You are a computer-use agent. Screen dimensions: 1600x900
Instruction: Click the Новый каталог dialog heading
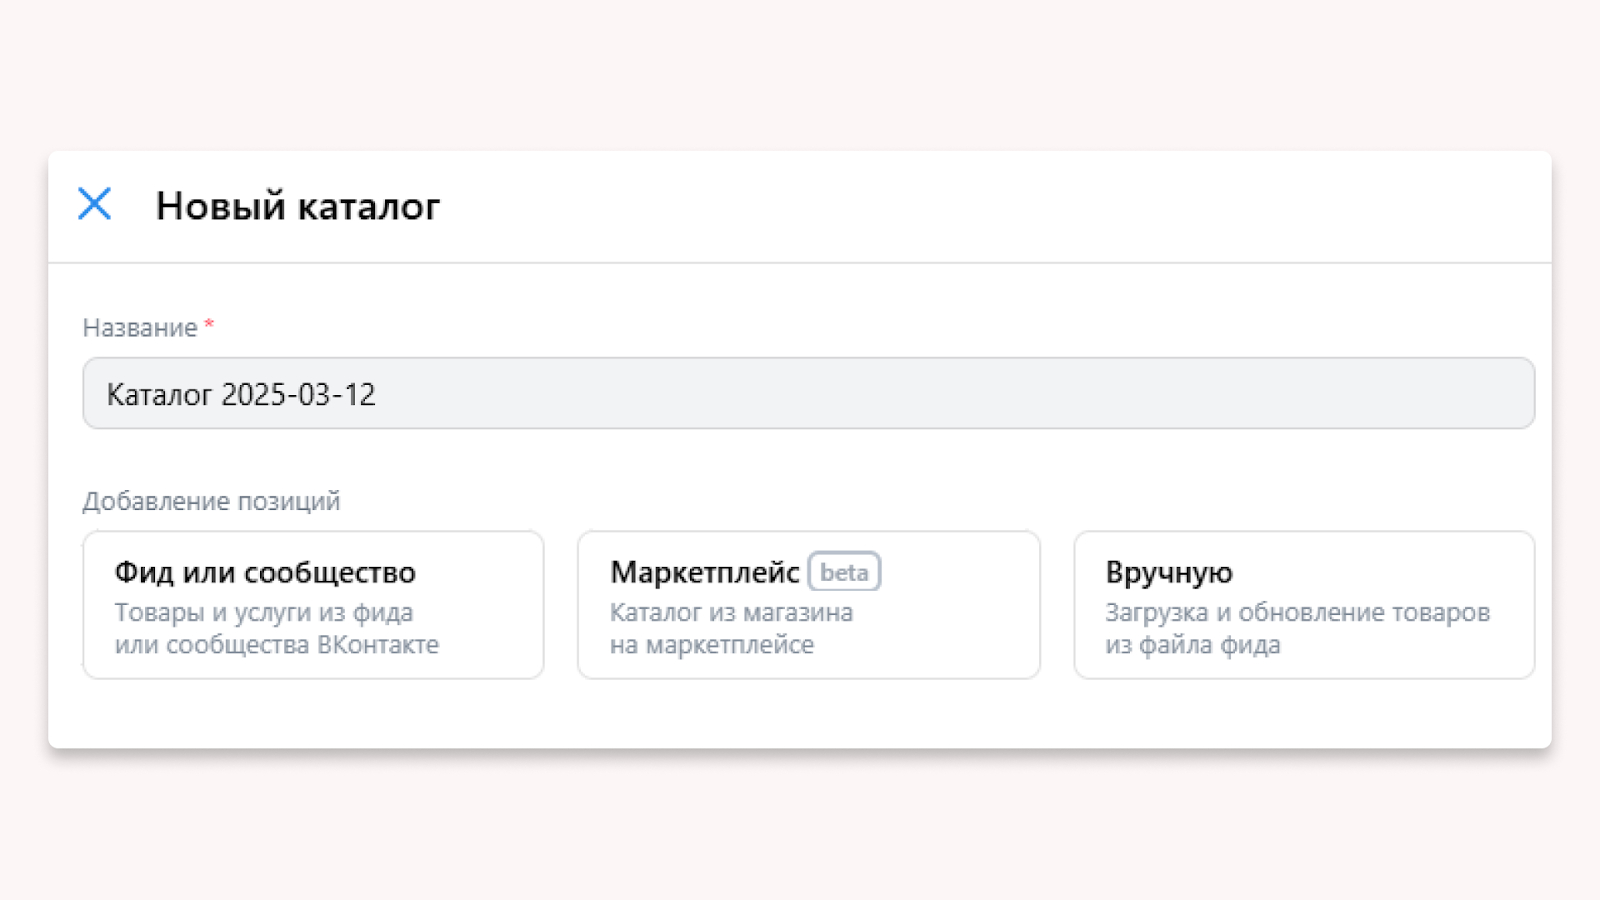point(297,206)
